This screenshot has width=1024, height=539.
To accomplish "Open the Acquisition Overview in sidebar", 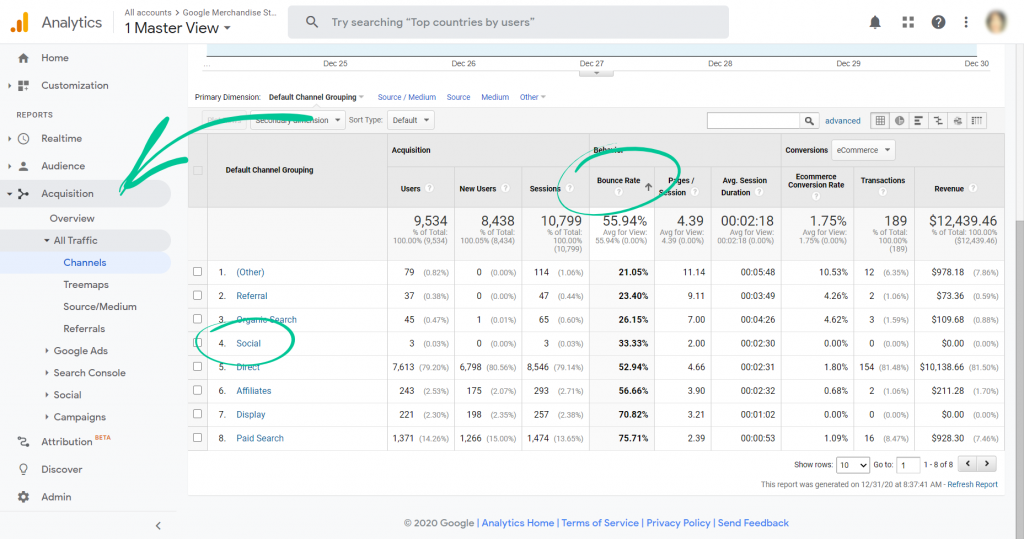I will (72, 218).
